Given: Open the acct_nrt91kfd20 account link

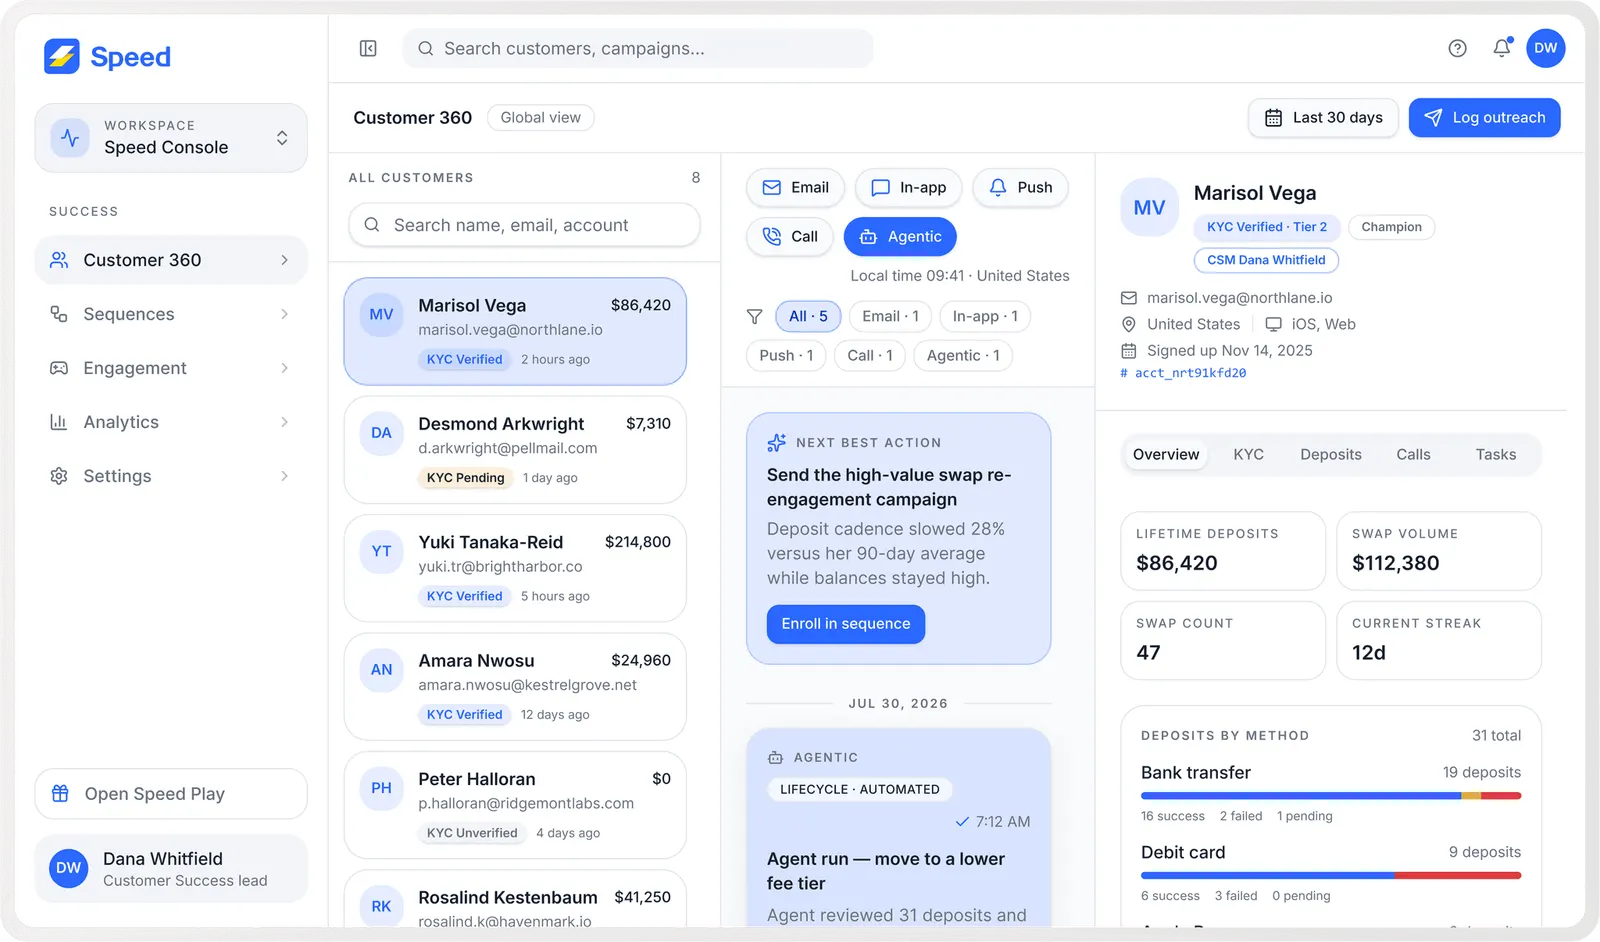Looking at the screenshot, I should pyautogui.click(x=1184, y=373).
